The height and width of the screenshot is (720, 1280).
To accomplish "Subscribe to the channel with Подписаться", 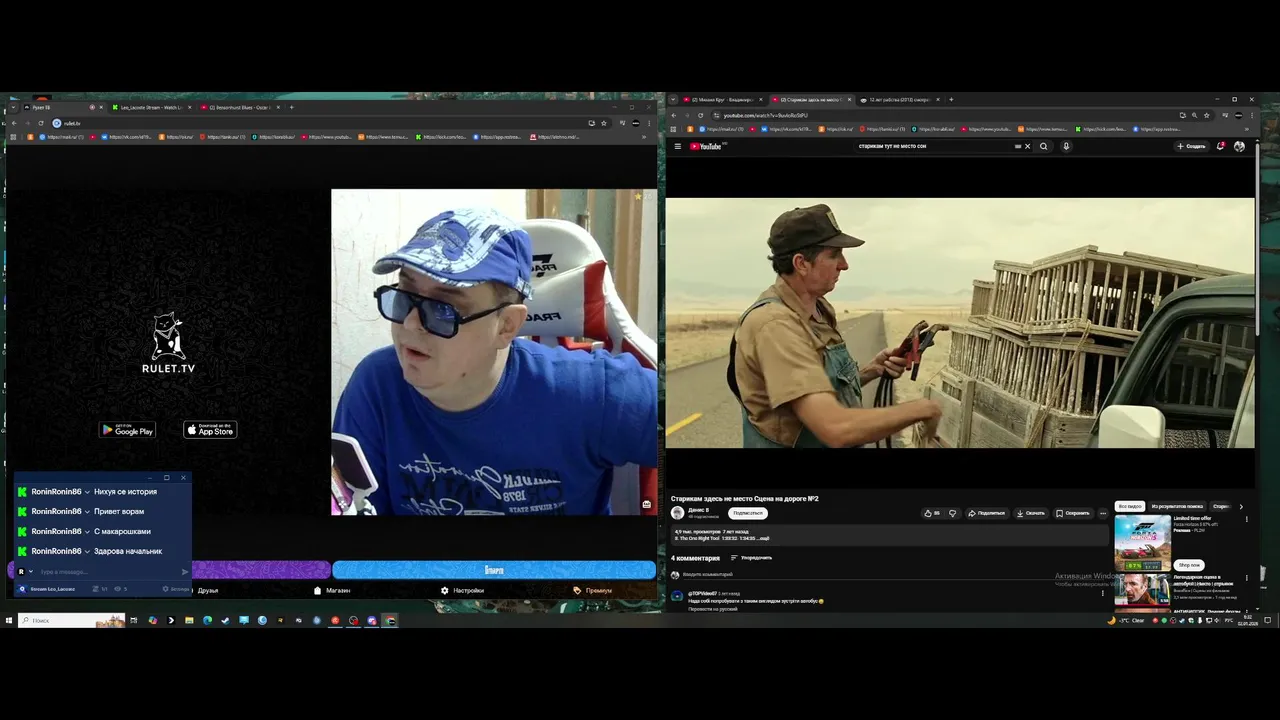I will [x=747, y=513].
